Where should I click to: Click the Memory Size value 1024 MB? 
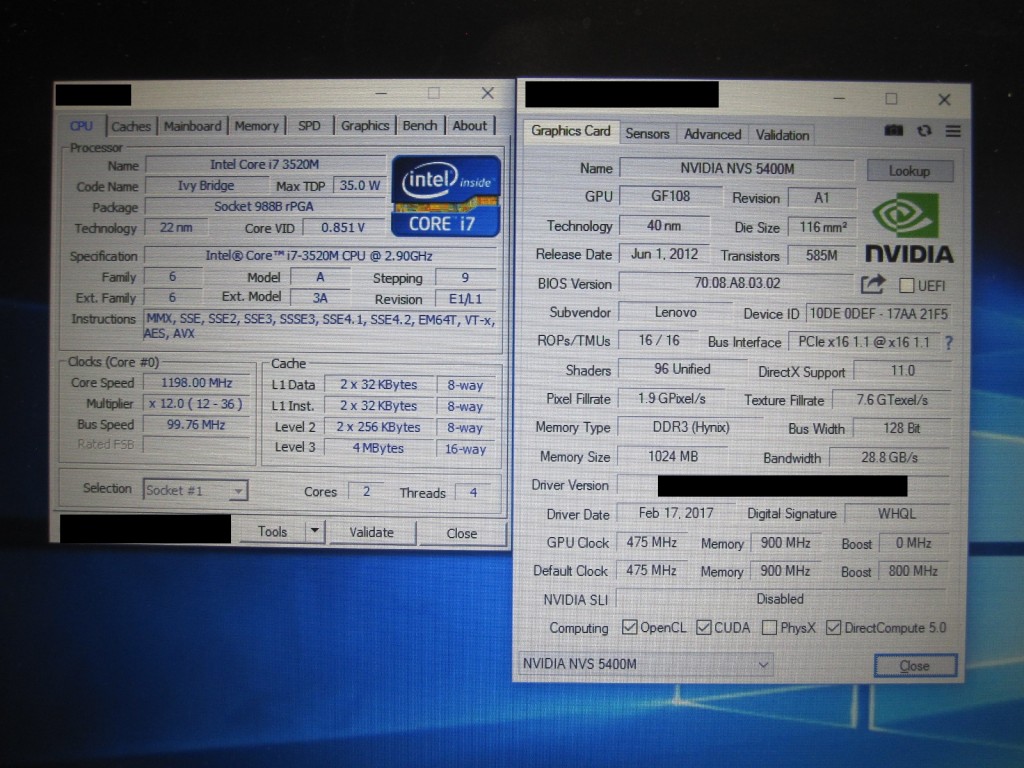coord(673,456)
